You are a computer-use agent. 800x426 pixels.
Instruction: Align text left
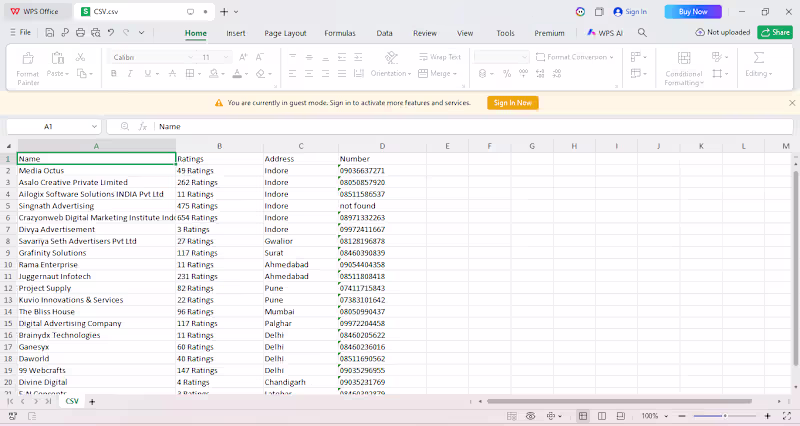point(292,74)
